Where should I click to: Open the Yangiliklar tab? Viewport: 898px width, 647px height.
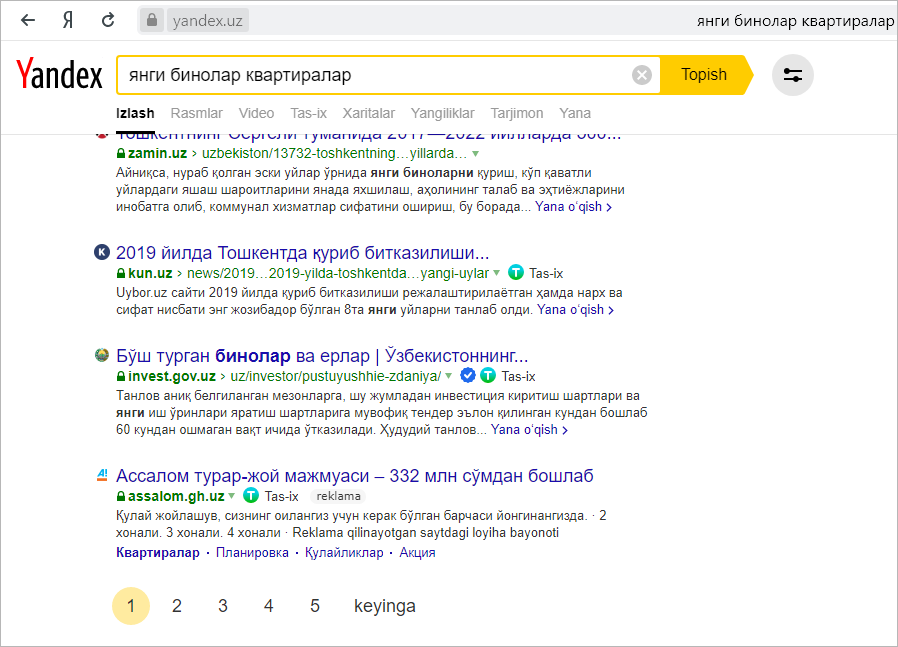point(443,113)
